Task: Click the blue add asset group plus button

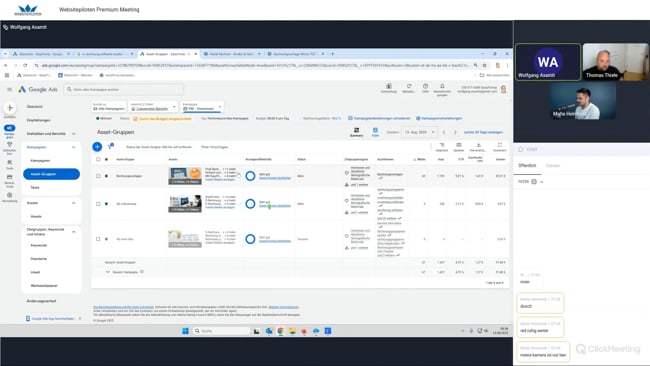Action: 97,146
